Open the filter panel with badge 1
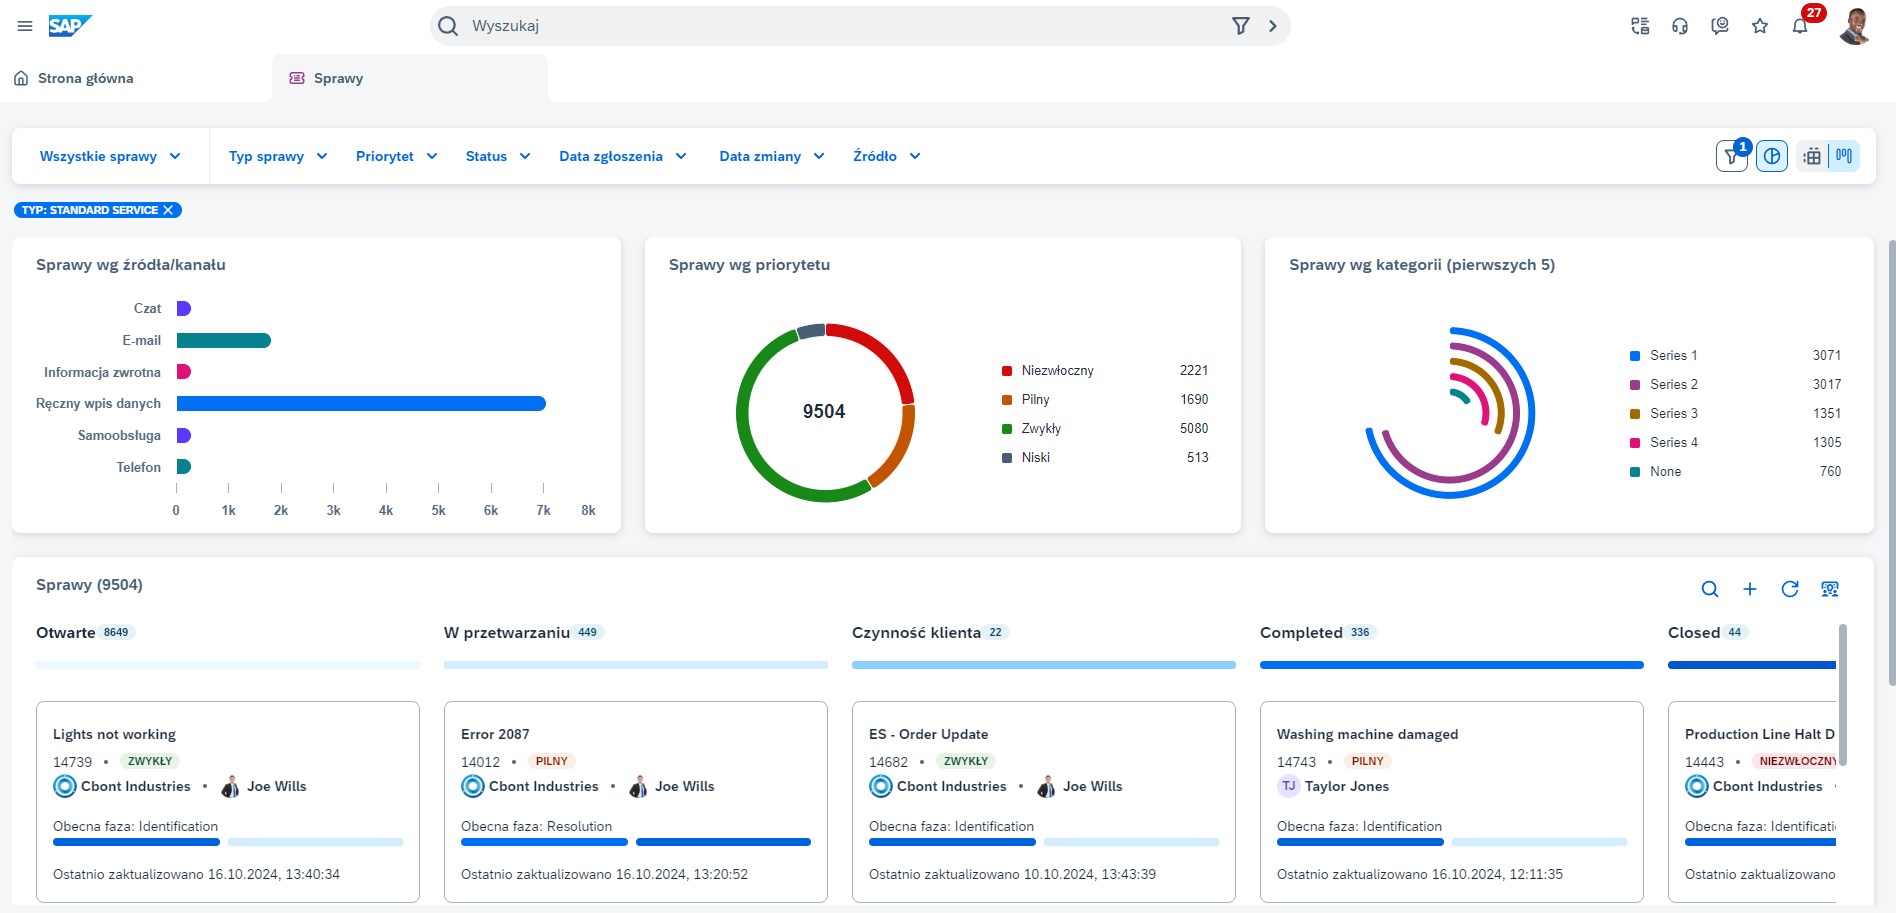Viewport: 1896px width, 913px height. coord(1731,156)
